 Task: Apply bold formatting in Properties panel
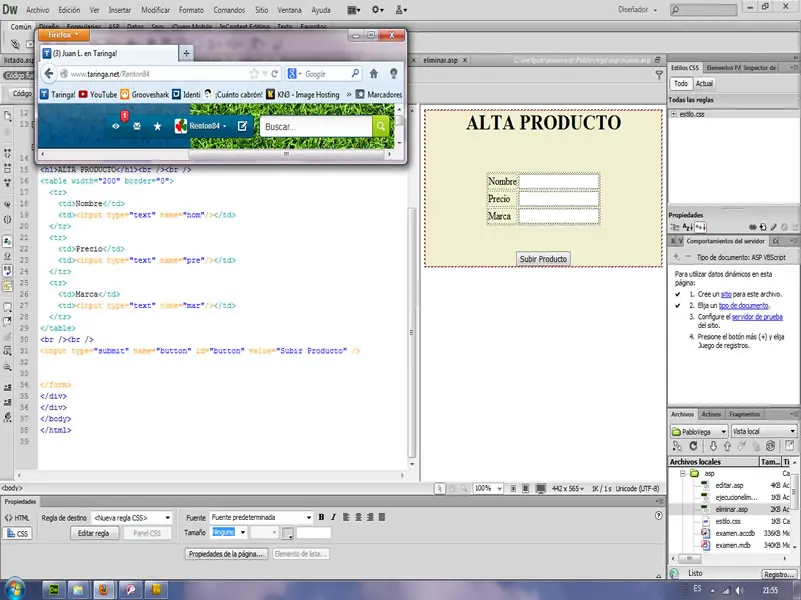[x=321, y=517]
